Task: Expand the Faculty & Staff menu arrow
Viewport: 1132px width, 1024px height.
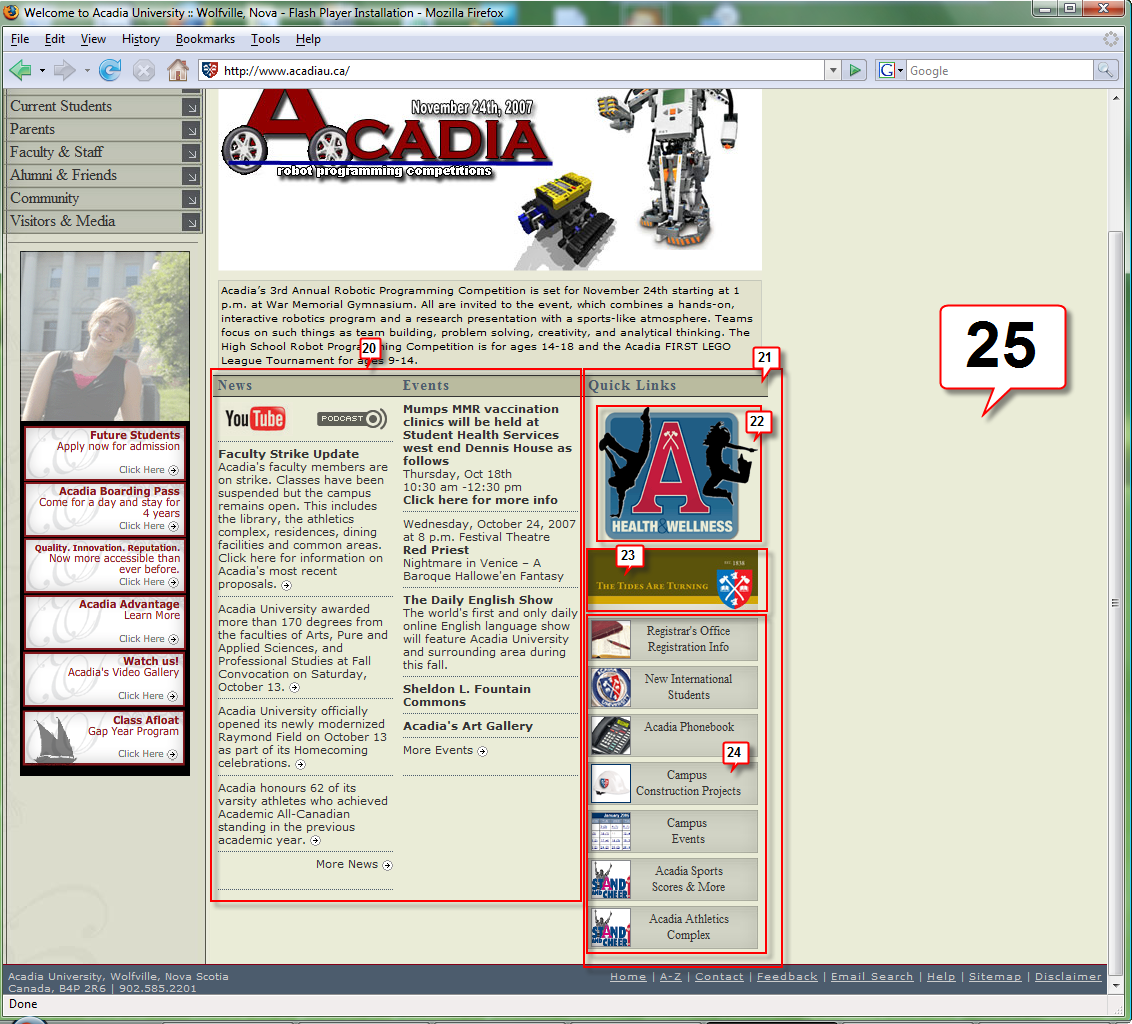Action: tap(191, 153)
